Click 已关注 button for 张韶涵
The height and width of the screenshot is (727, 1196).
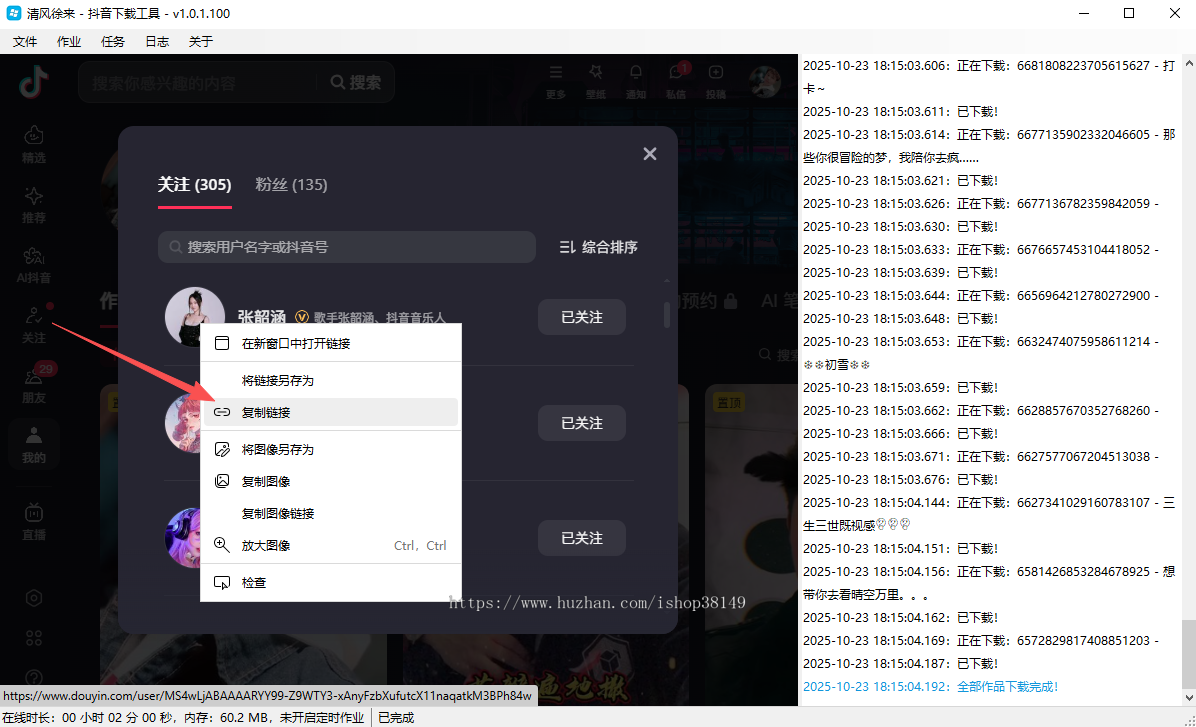[x=582, y=317]
